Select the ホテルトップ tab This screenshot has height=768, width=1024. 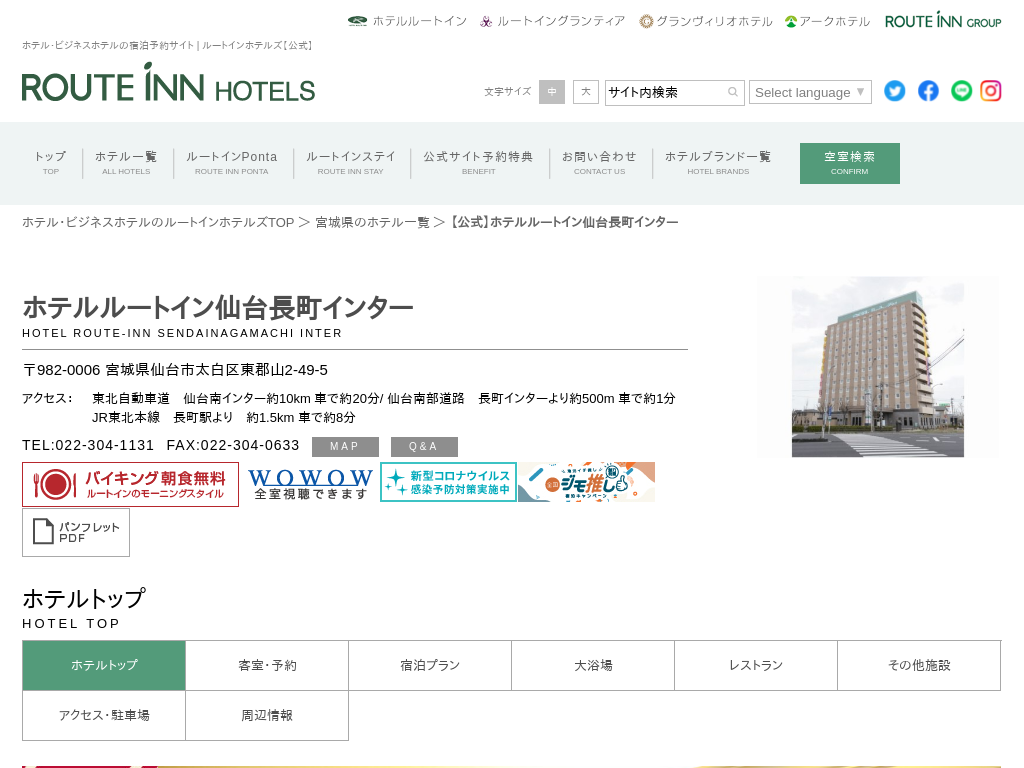[104, 665]
